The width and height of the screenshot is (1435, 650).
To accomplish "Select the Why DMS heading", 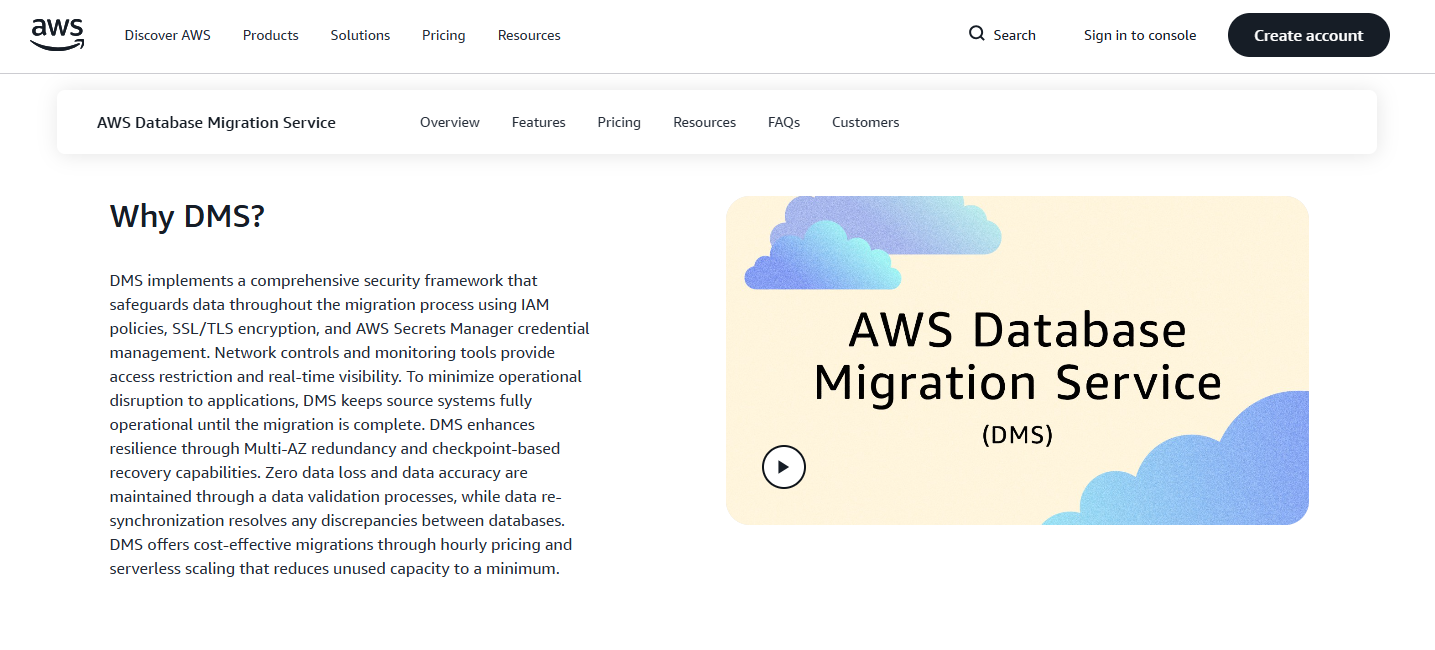I will pyautogui.click(x=187, y=216).
